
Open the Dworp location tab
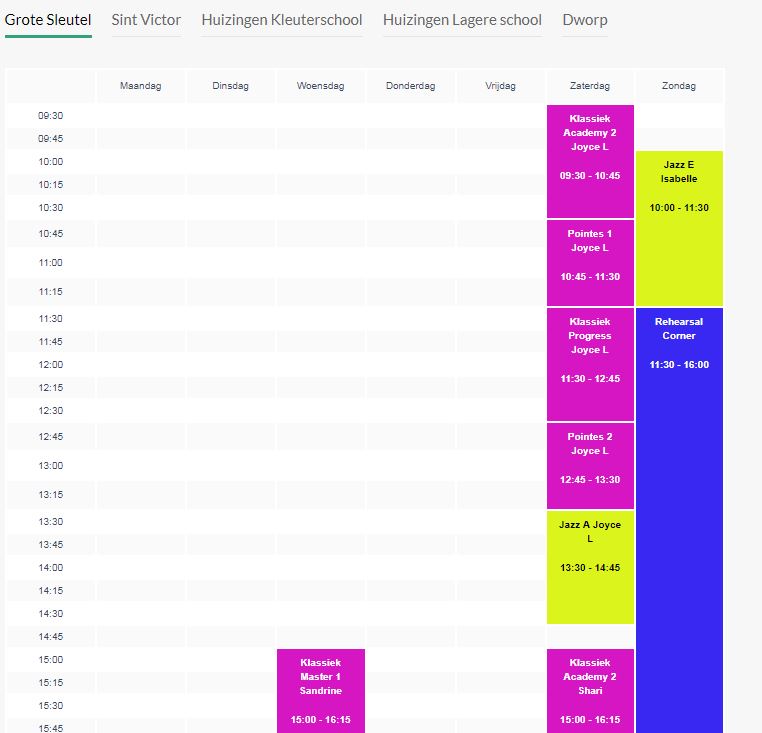click(x=585, y=20)
